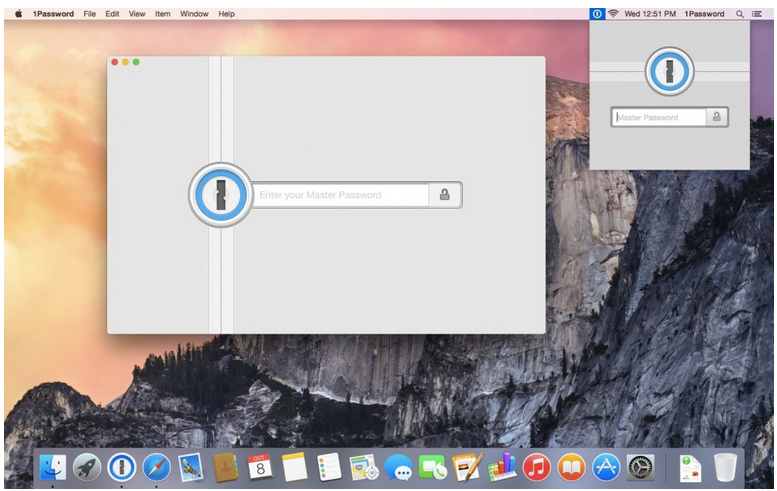
Task: Open Reminders from the Dock
Action: [329, 467]
